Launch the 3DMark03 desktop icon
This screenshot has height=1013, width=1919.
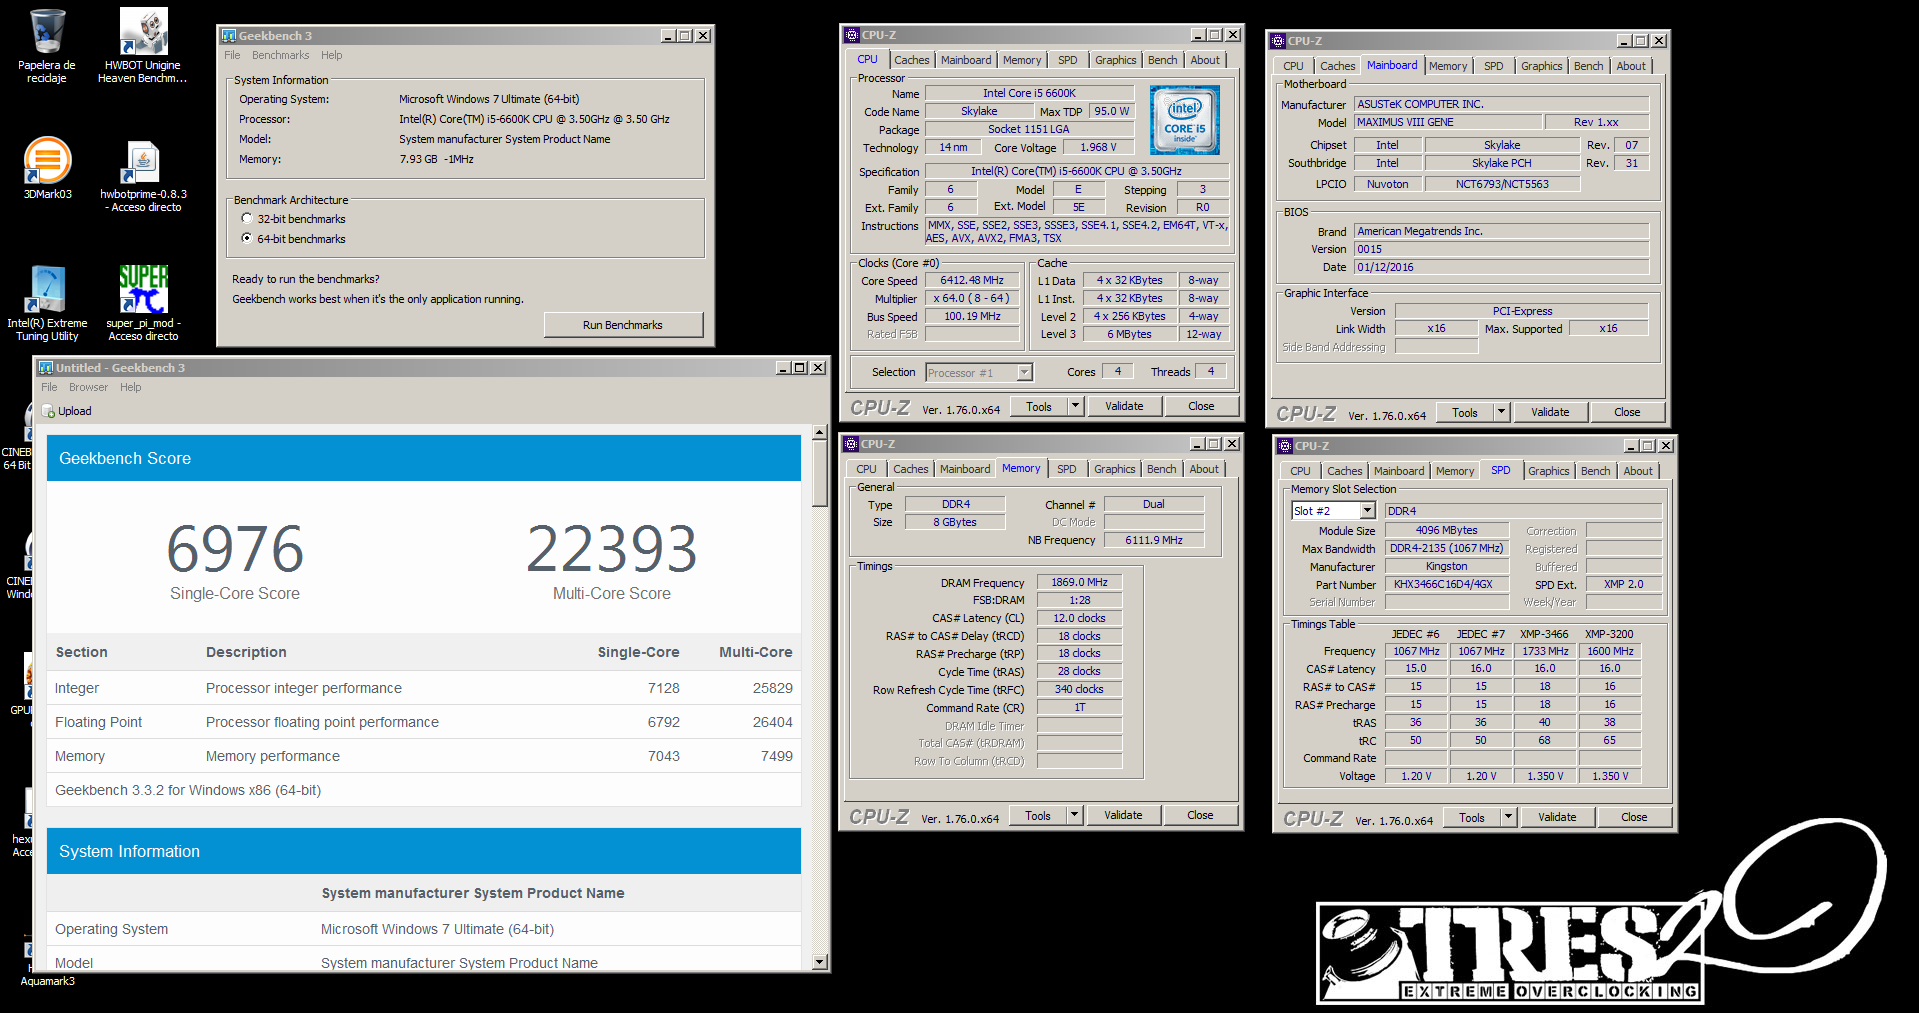(x=47, y=168)
